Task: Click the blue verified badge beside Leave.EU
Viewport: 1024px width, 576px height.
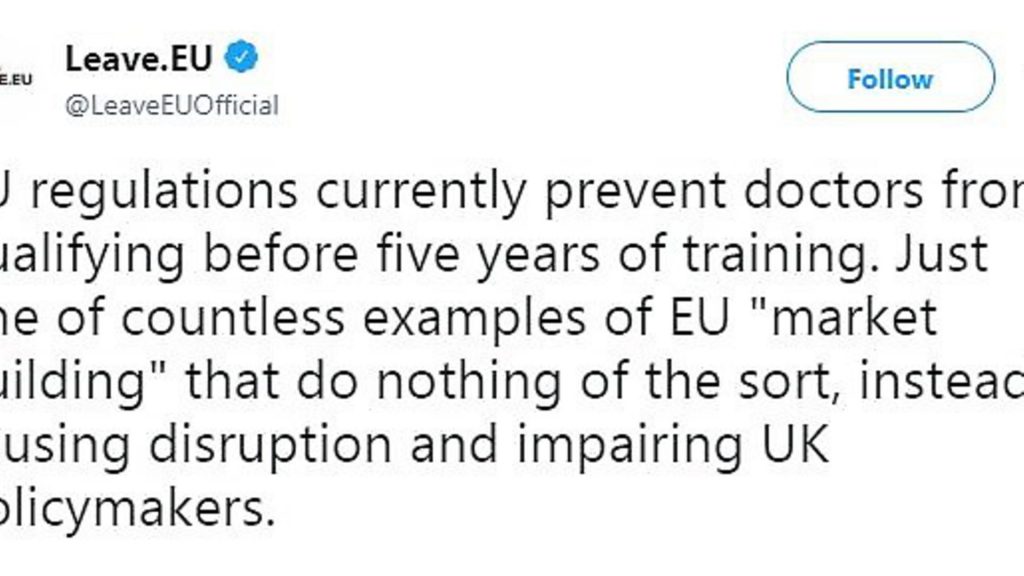Action: (242, 57)
